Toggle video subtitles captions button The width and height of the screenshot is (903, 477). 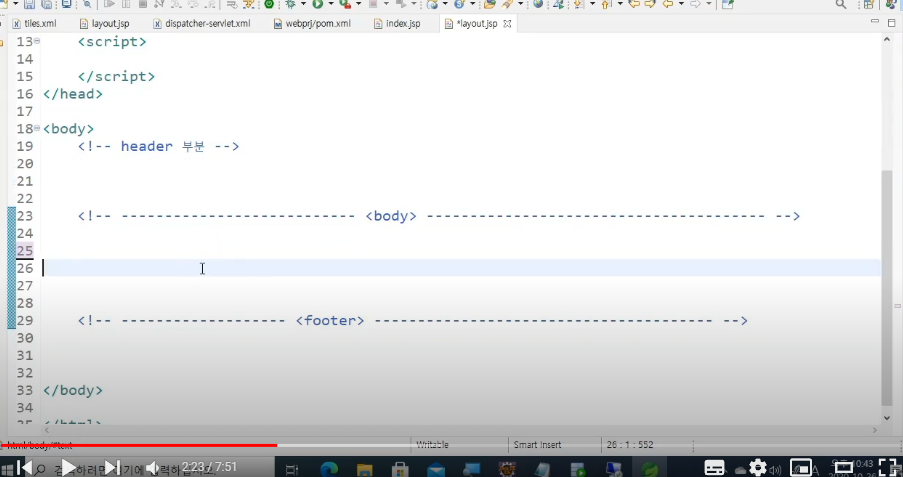coord(715,467)
